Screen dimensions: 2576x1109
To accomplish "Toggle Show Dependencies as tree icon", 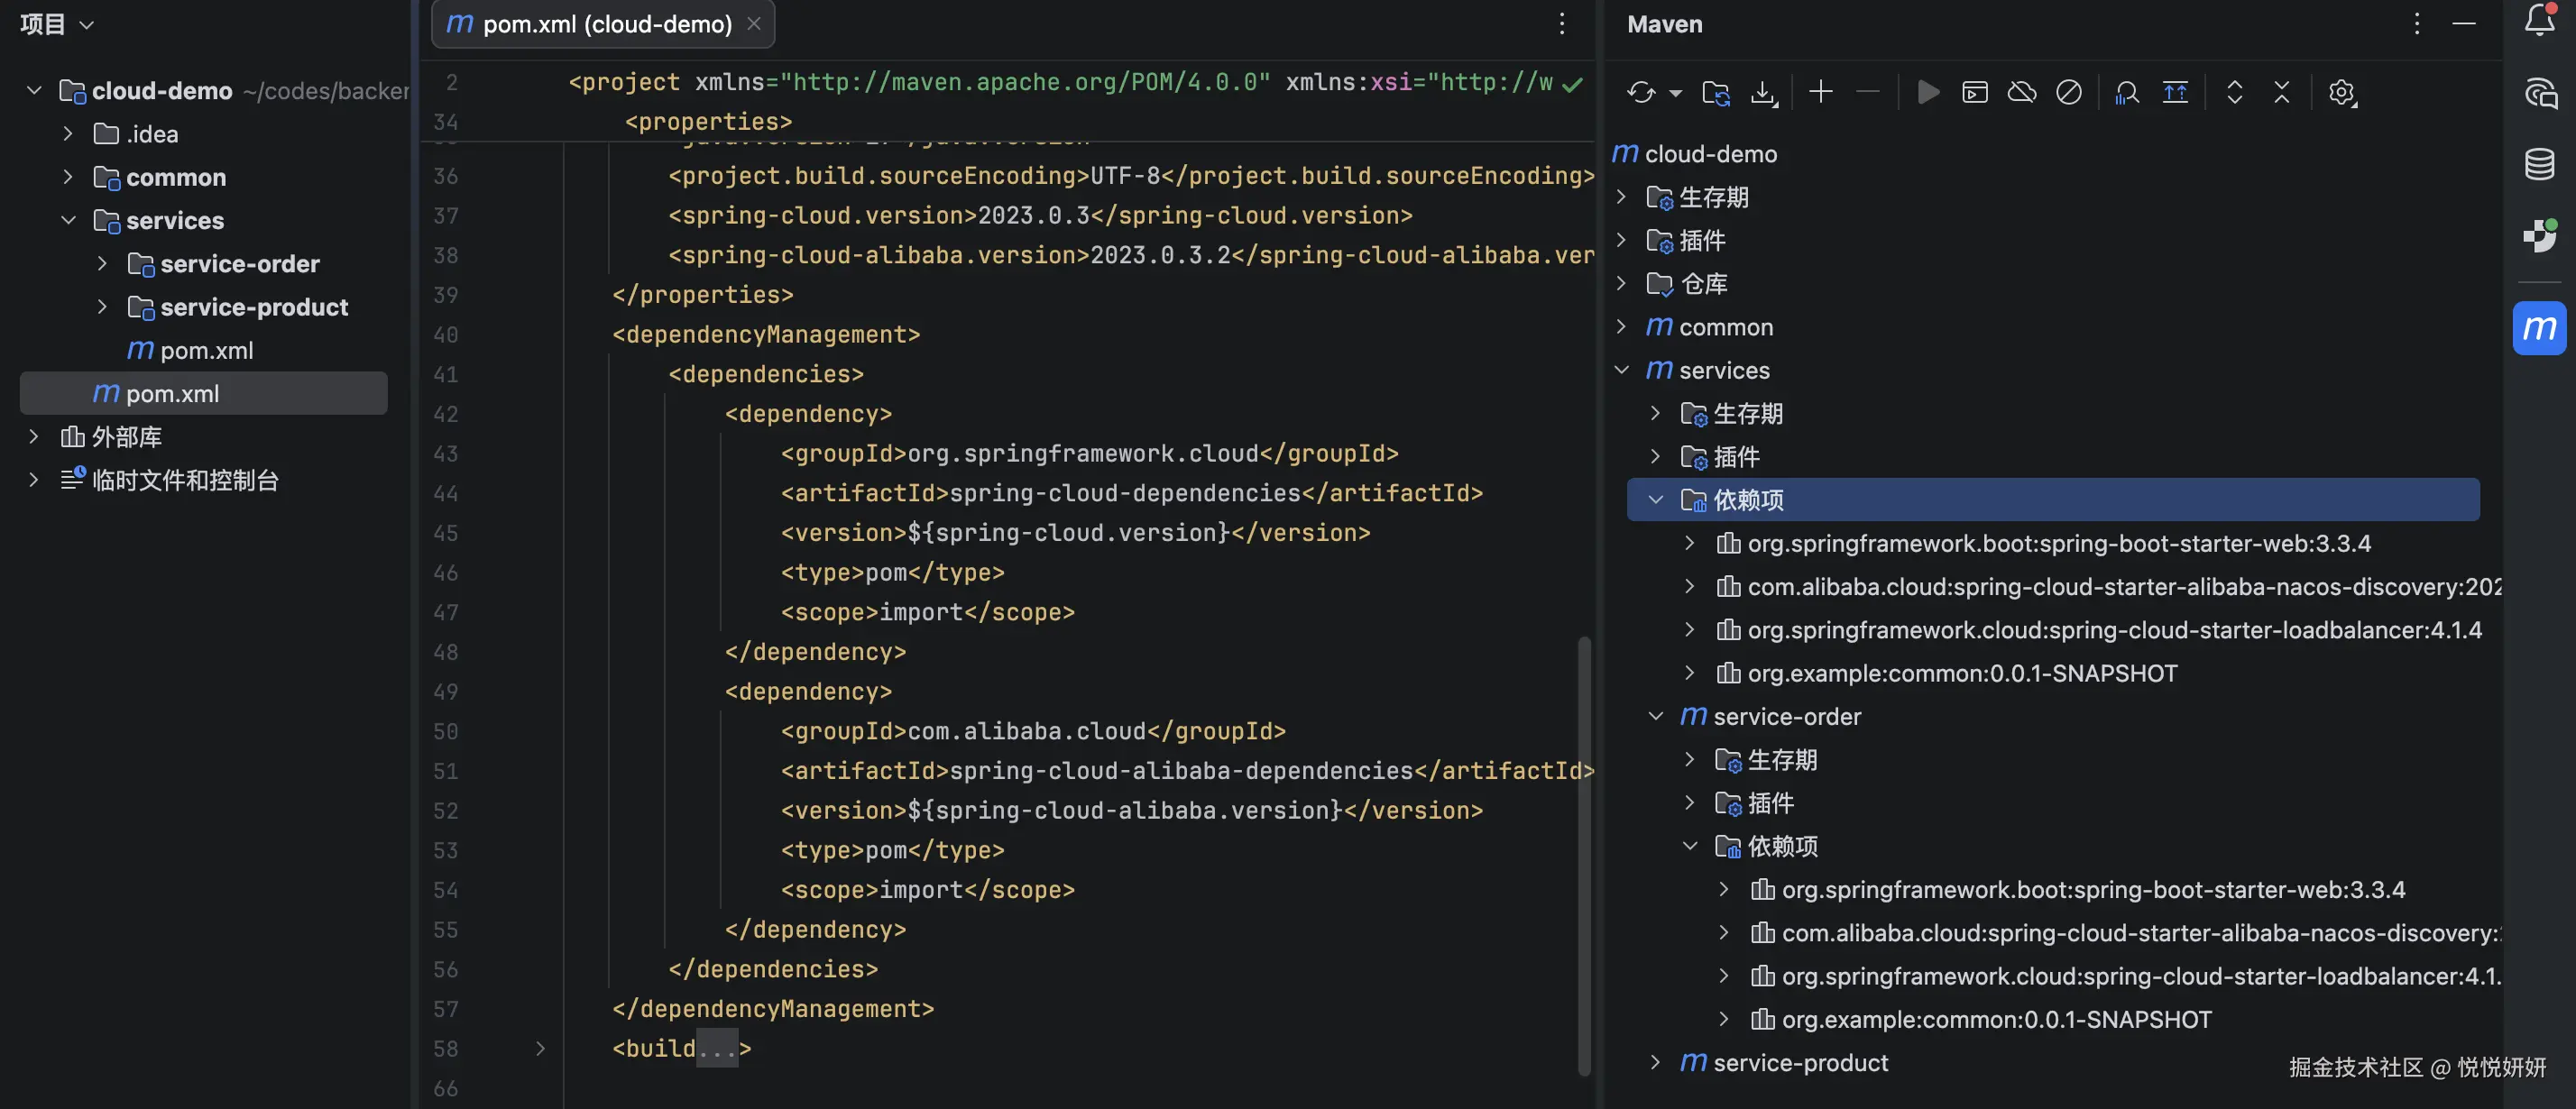I will coord(2175,93).
